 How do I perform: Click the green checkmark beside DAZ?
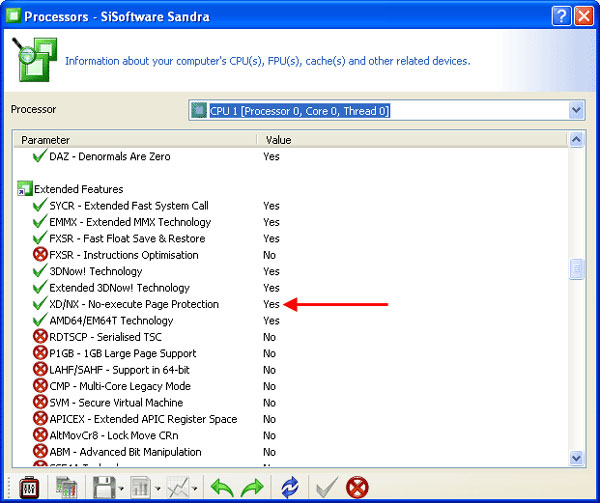click(x=40, y=156)
